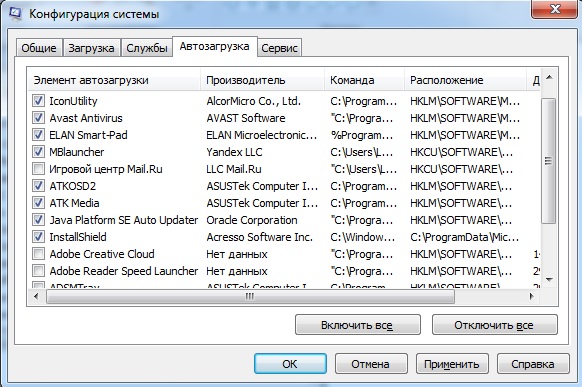582x387 pixels.
Task: Enable Adobe Reader Speed Launcher checkbox
Action: click(38, 271)
